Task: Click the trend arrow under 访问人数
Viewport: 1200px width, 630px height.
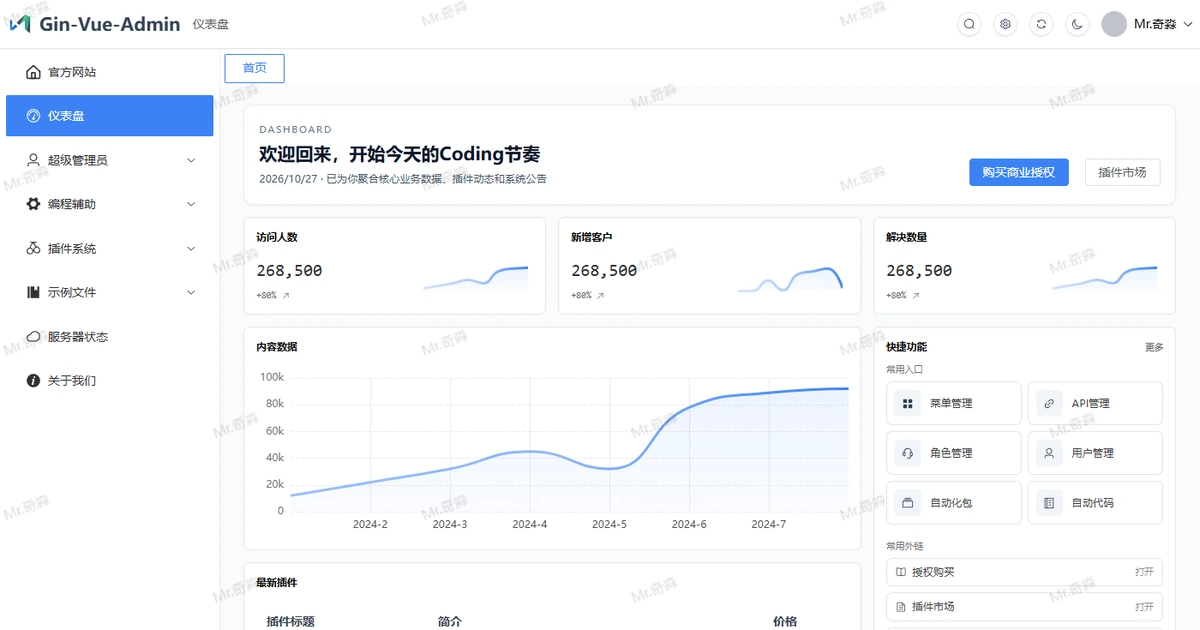Action: [285, 296]
